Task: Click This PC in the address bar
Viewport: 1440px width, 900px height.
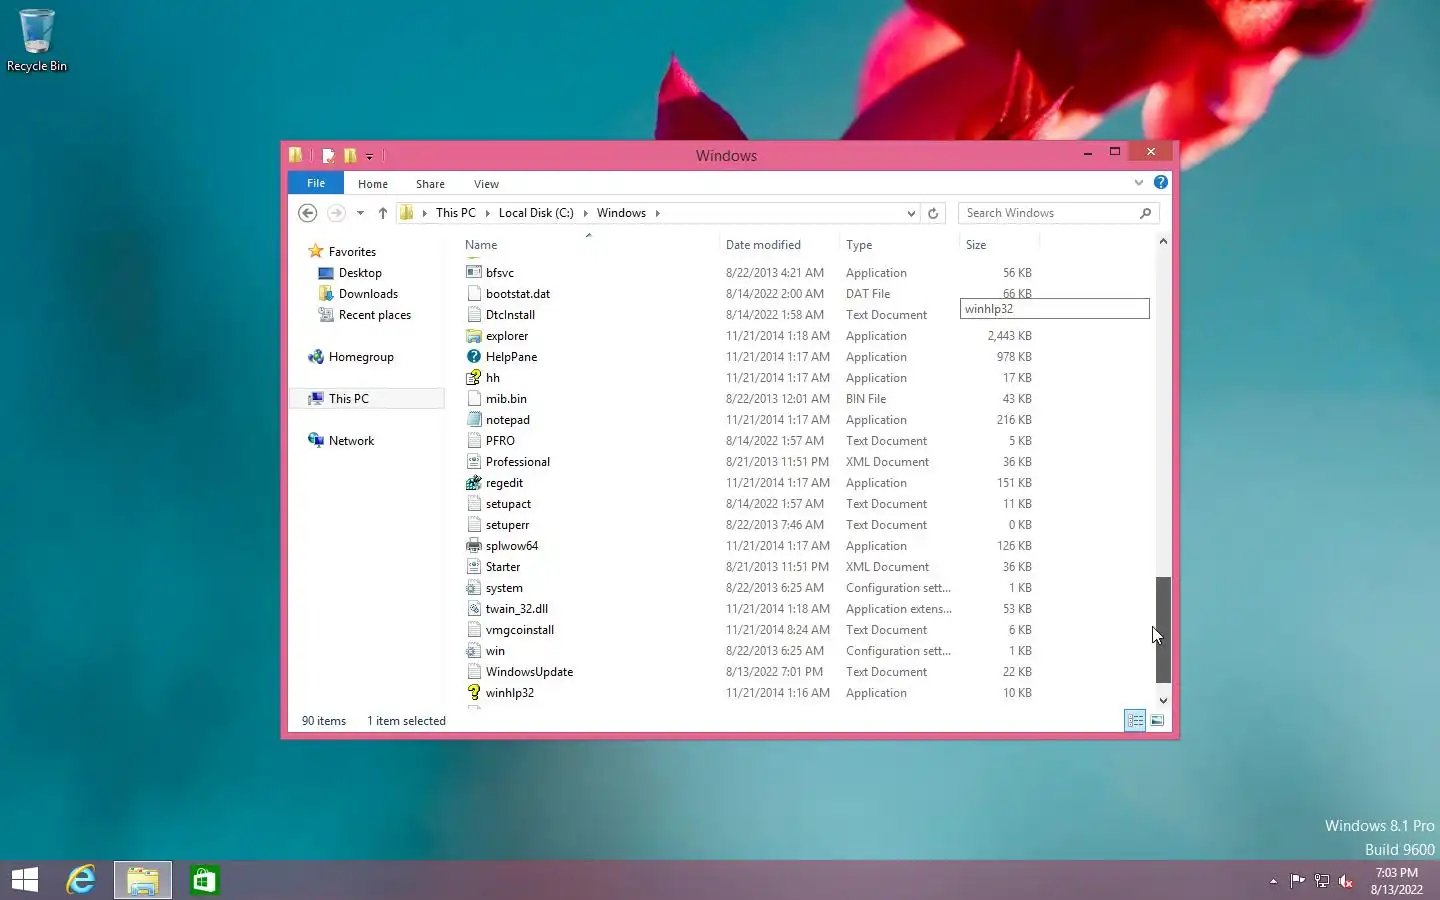Action: click(455, 213)
